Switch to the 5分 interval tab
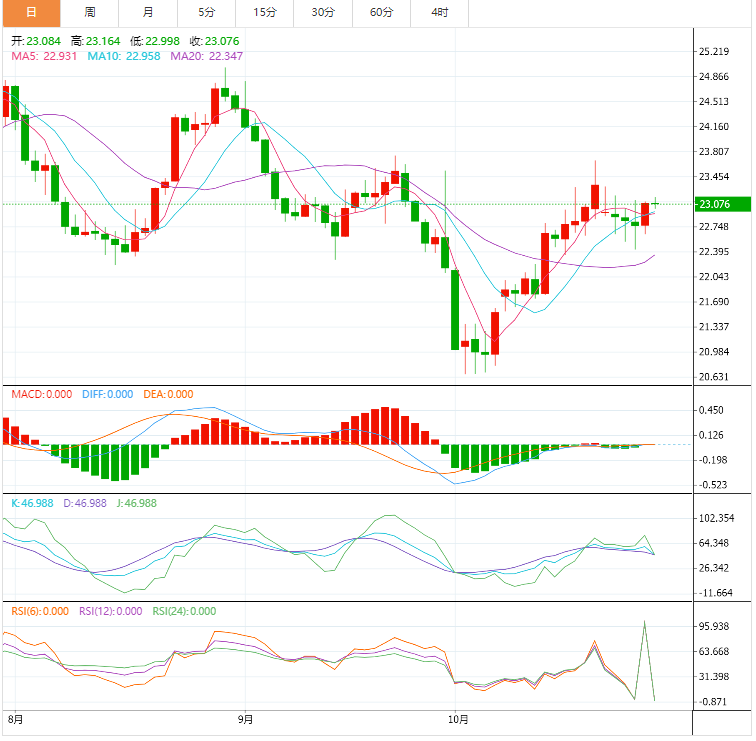756x741 pixels. (x=206, y=12)
